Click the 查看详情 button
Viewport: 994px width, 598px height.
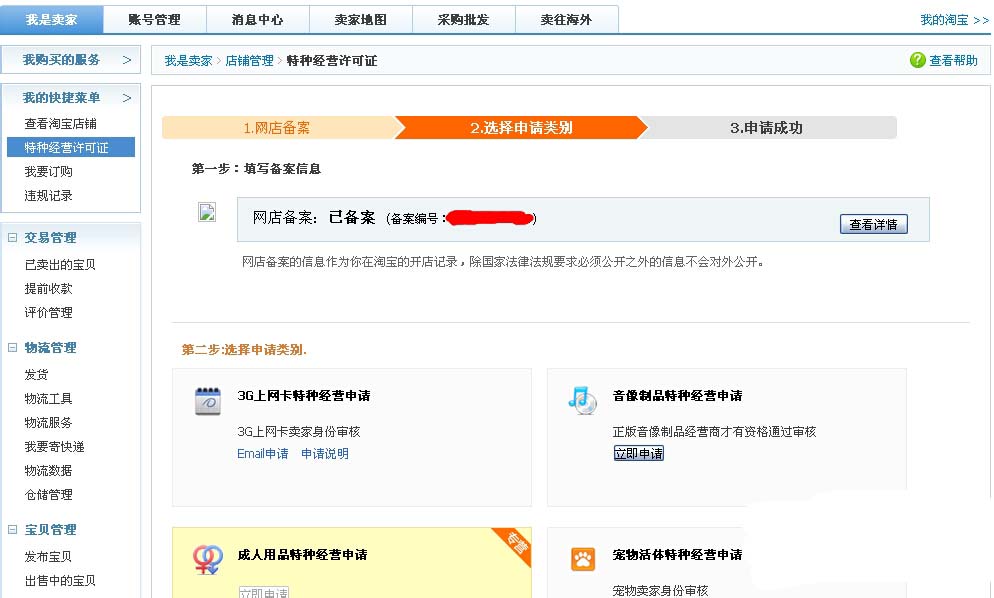tap(873, 225)
